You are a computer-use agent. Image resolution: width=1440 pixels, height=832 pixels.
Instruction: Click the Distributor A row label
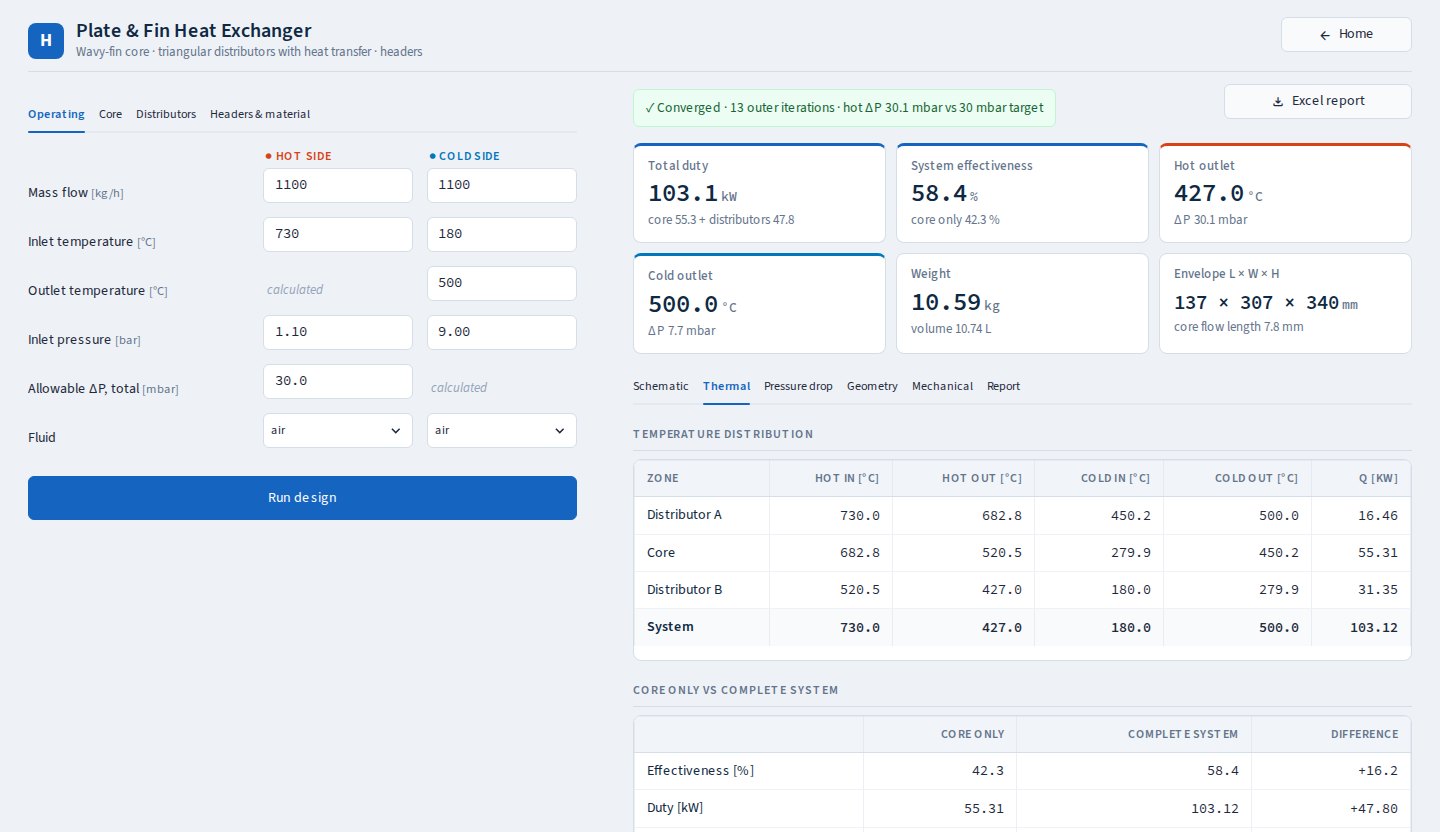point(684,515)
